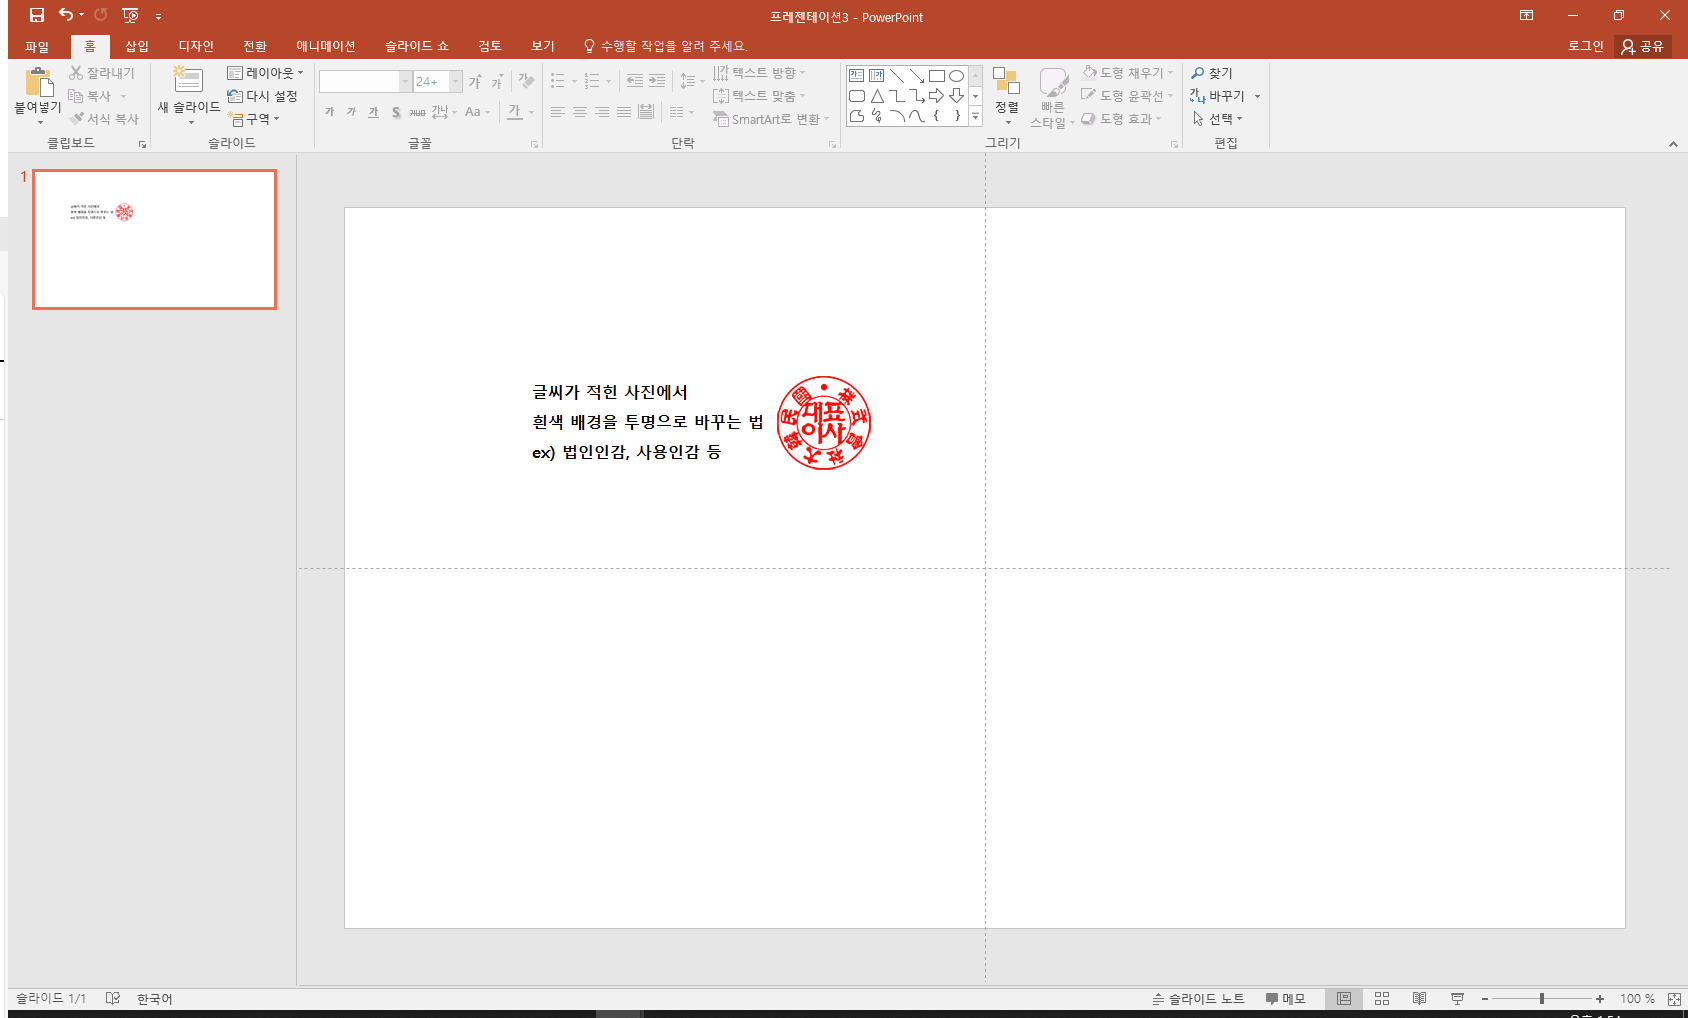
Task: Click Decrease list indent level icon
Action: click(x=635, y=81)
